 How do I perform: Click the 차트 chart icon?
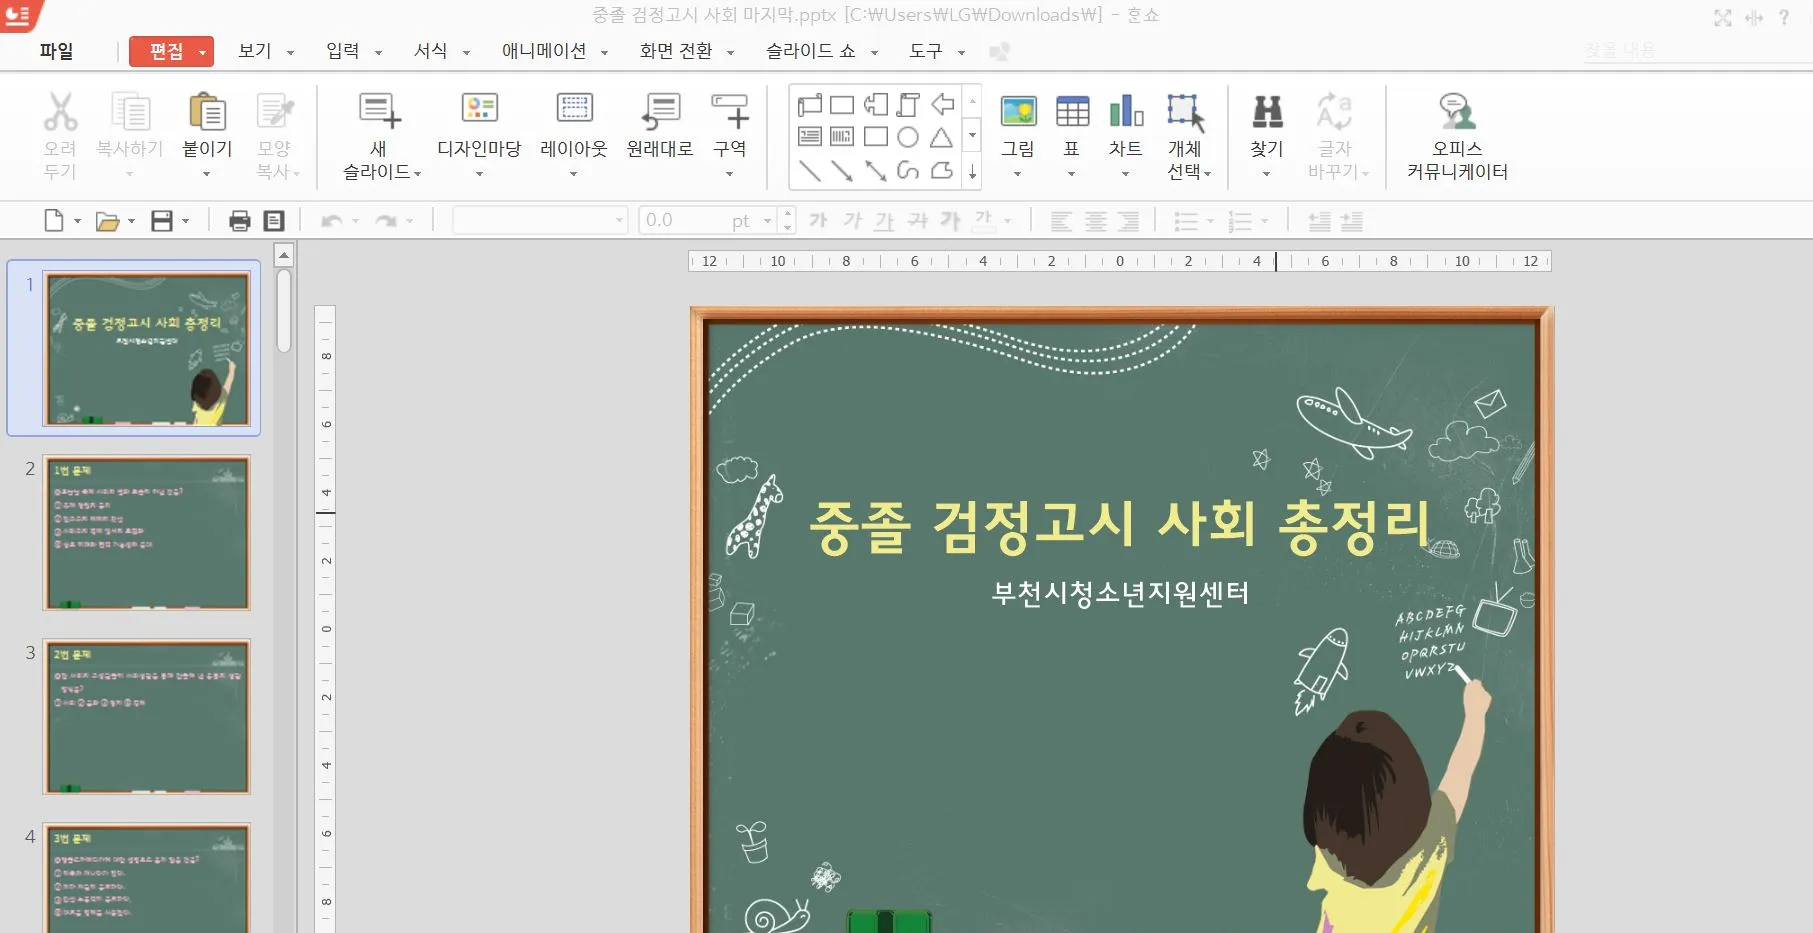[x=1125, y=113]
